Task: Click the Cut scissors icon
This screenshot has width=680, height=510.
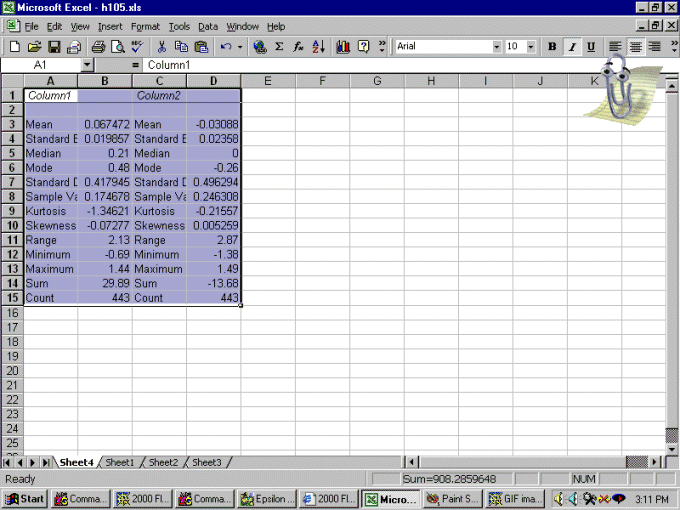Action: (162, 47)
